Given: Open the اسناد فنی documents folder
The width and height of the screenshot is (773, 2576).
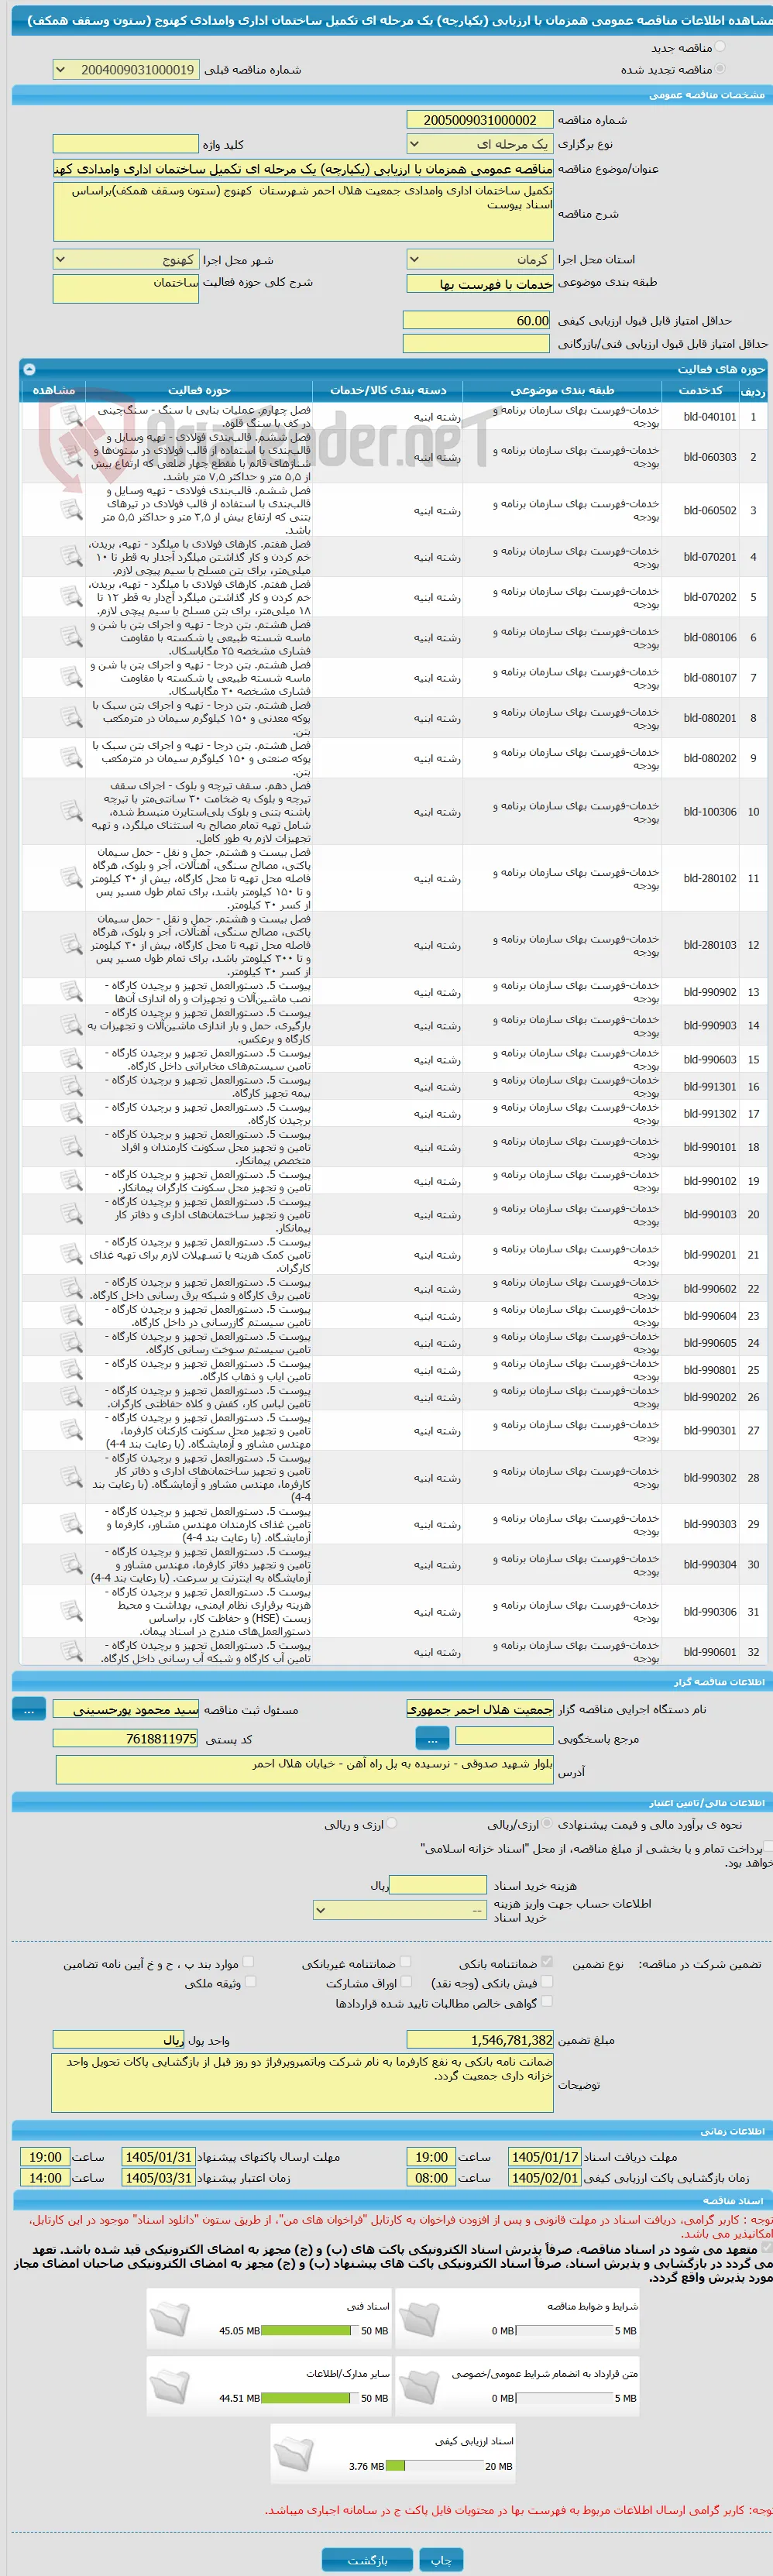Looking at the screenshot, I should [169, 2318].
